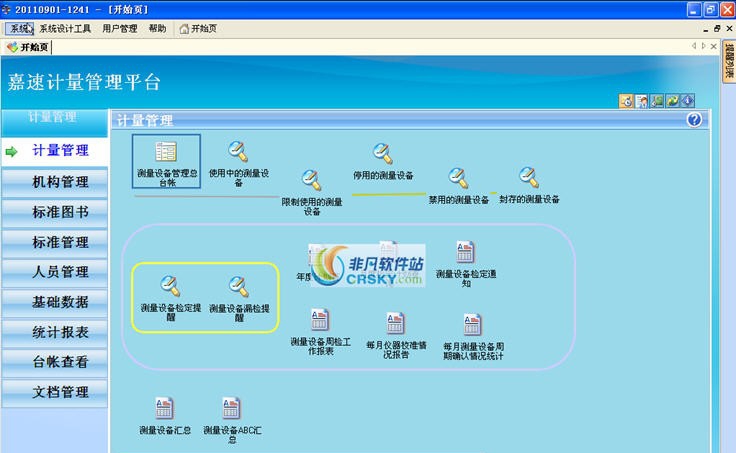Open the 提醒列表 side panel tab
The image size is (736, 453).
pos(728,61)
